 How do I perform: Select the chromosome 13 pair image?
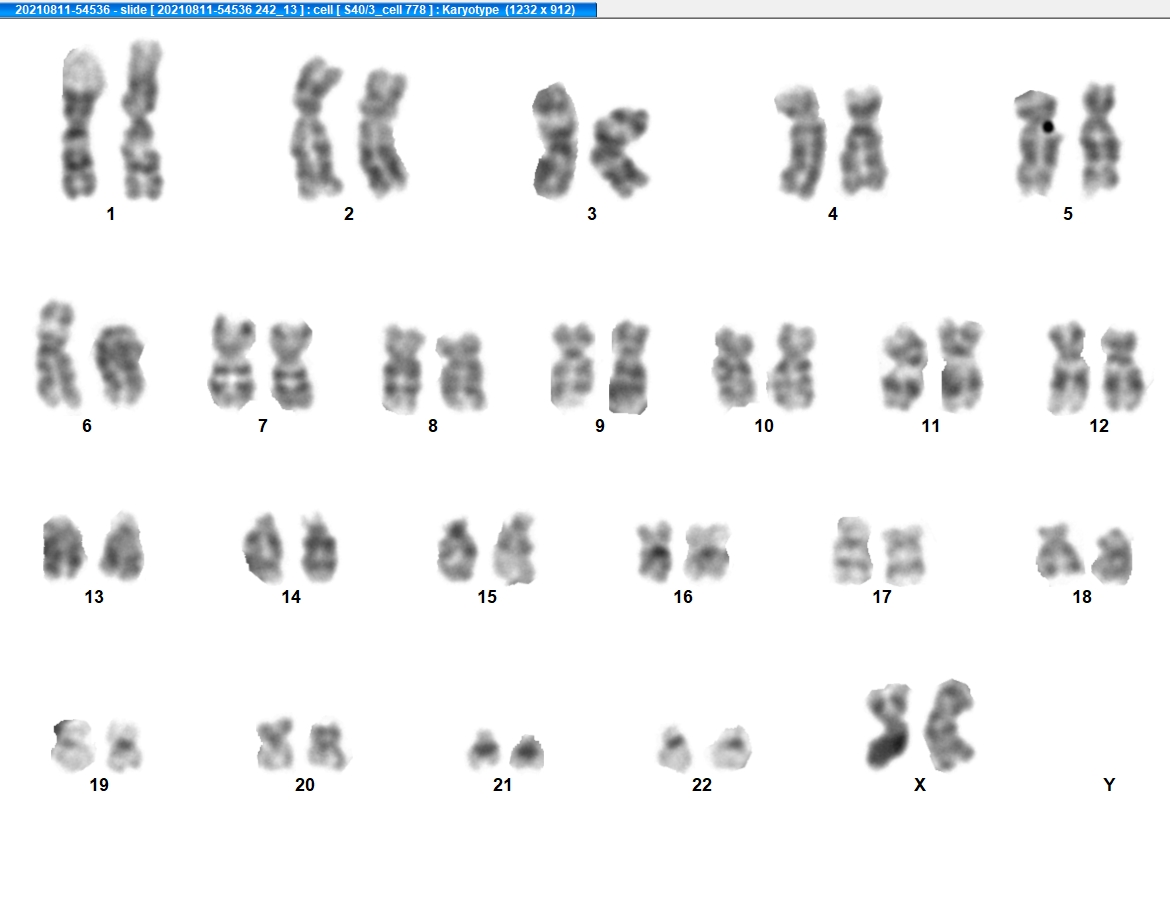[94, 547]
